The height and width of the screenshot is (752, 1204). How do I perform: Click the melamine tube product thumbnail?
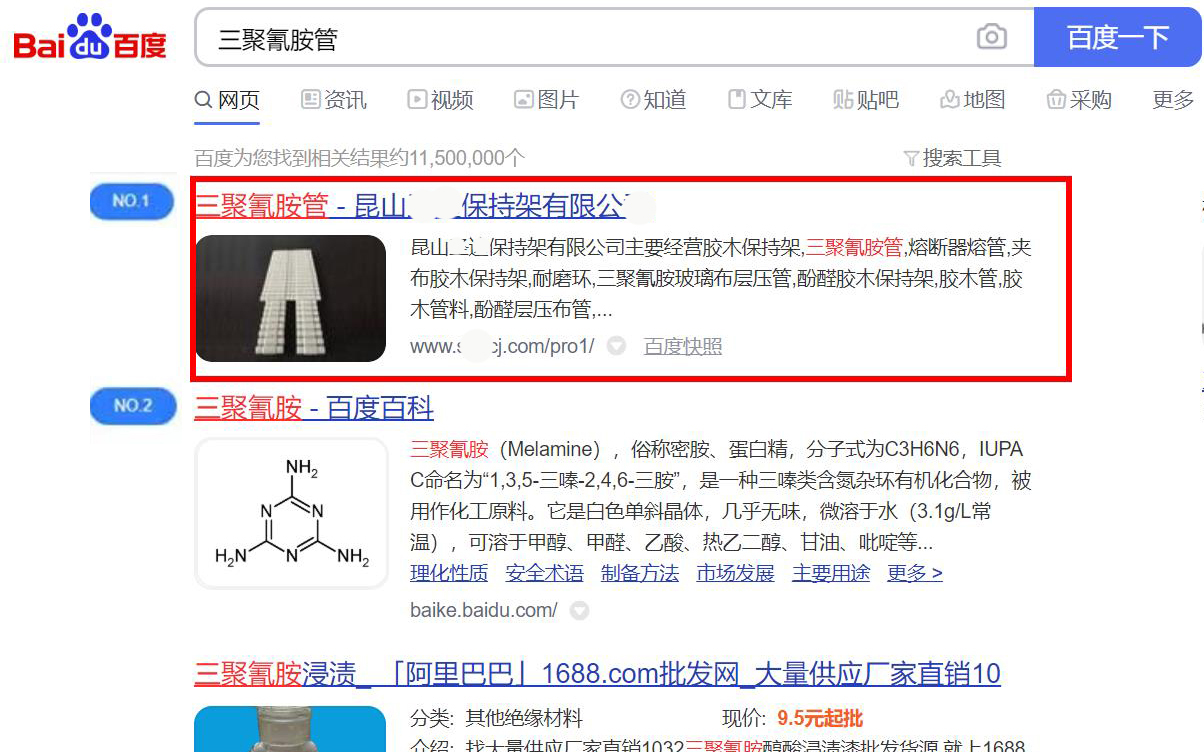(290, 298)
